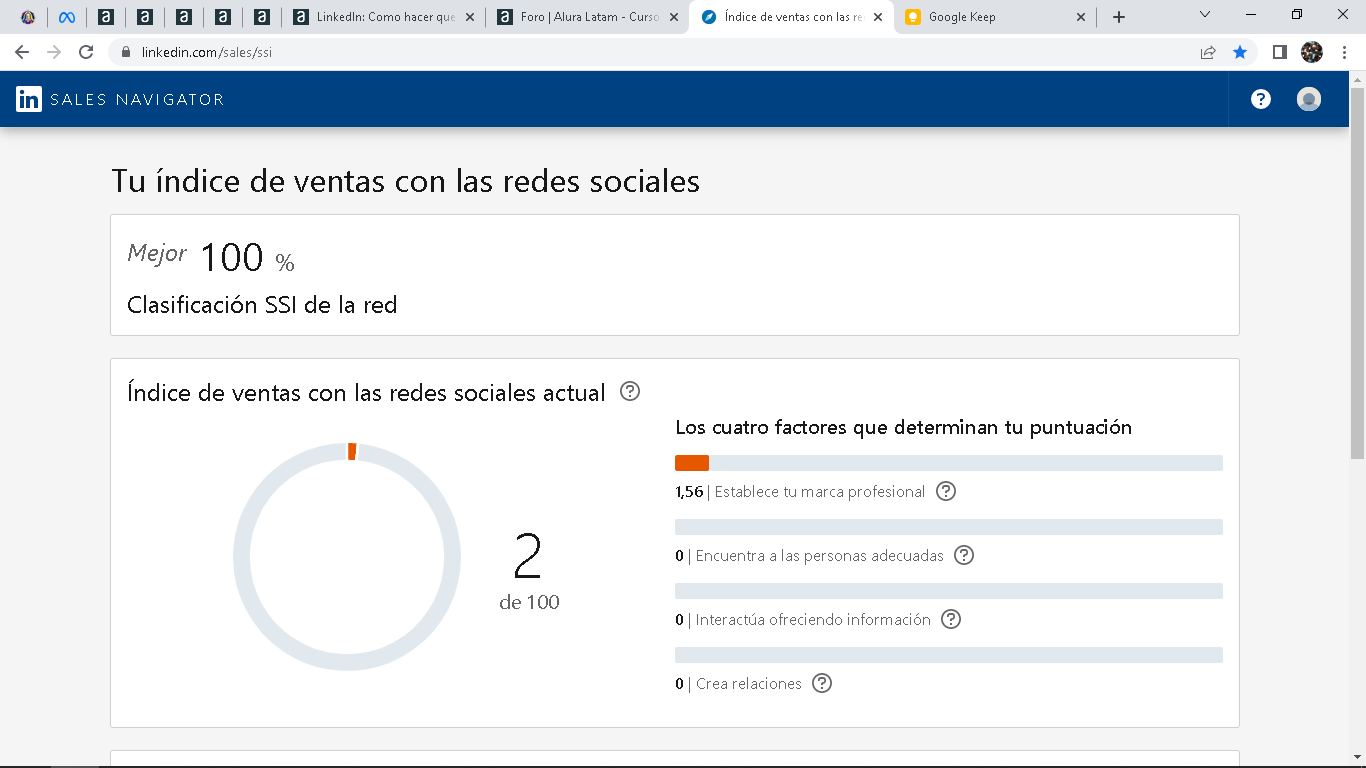Image resolution: width=1366 pixels, height=768 pixels.
Task: Close the 'Foro | Alura Latam' tab
Action: point(674,17)
